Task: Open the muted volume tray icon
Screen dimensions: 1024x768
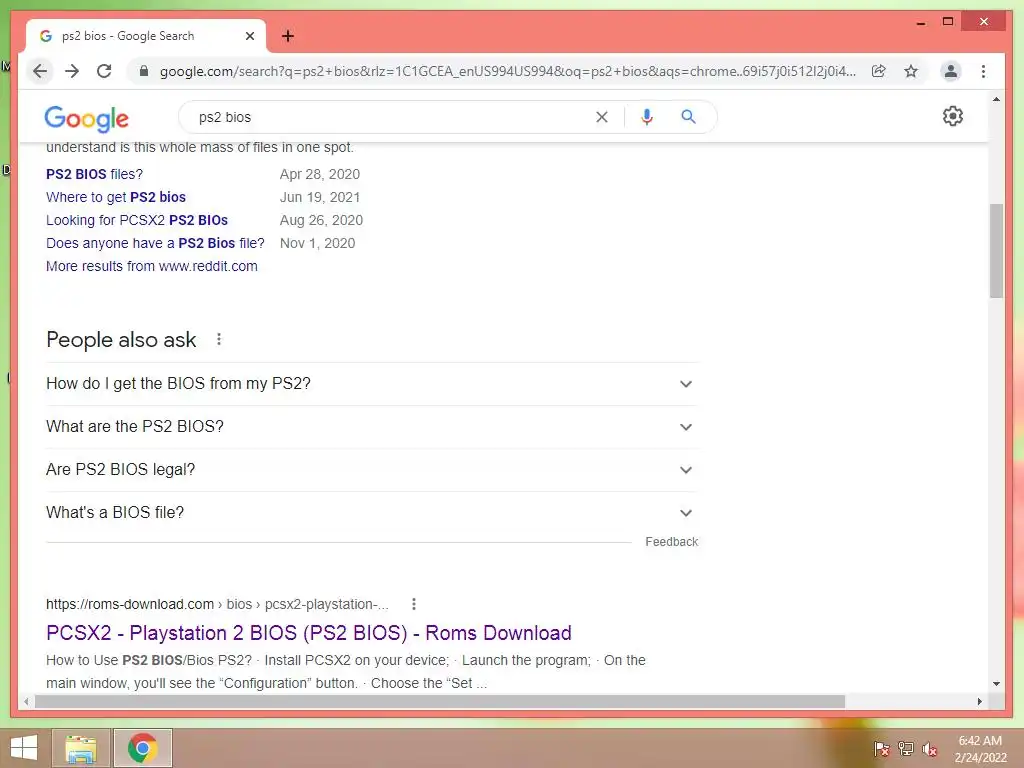Action: (x=930, y=749)
